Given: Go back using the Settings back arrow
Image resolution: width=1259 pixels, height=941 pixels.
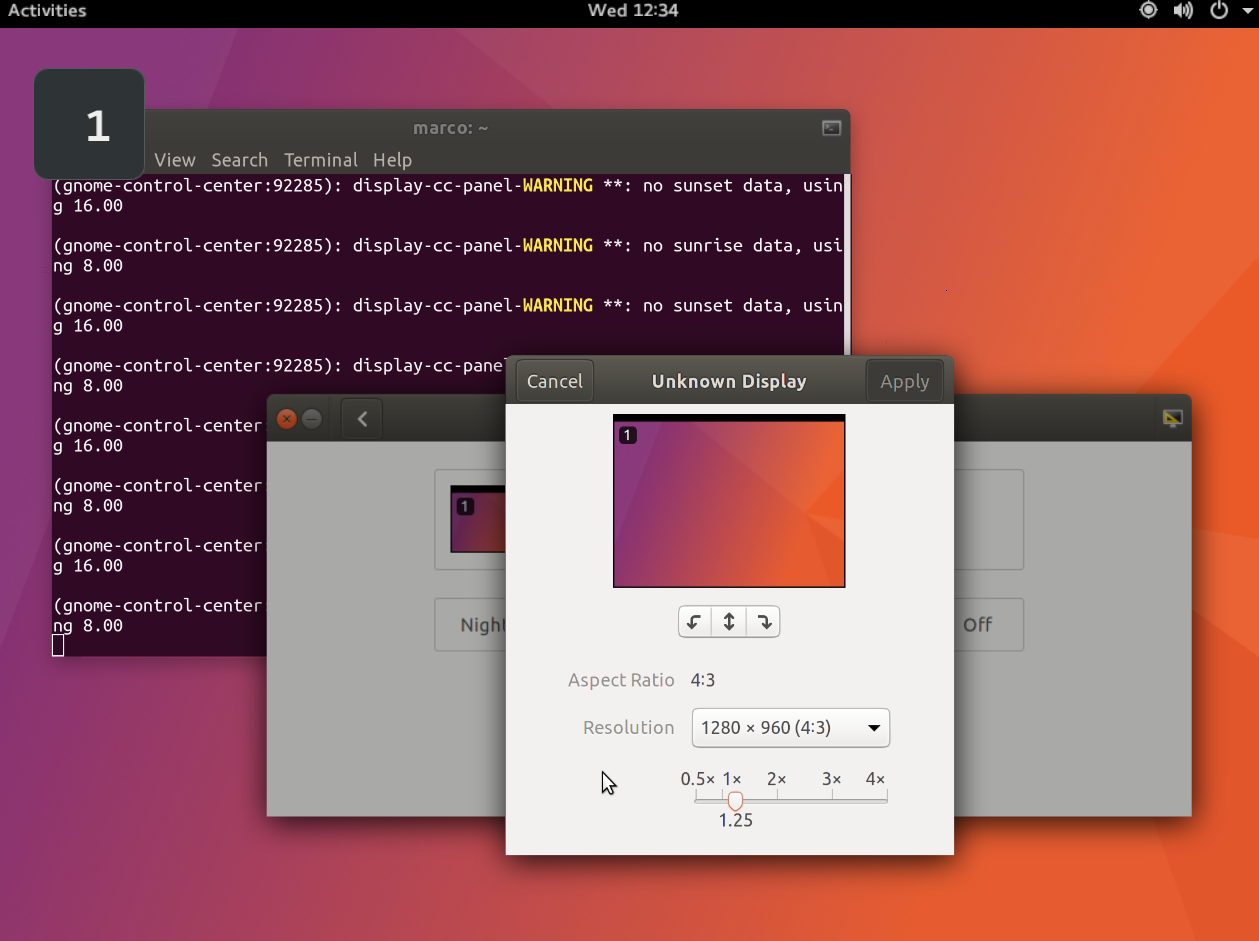Looking at the screenshot, I should pos(362,419).
